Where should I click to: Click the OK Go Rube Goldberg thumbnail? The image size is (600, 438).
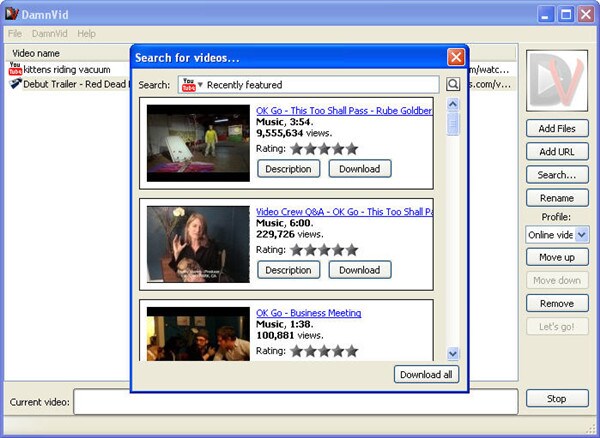(x=198, y=143)
